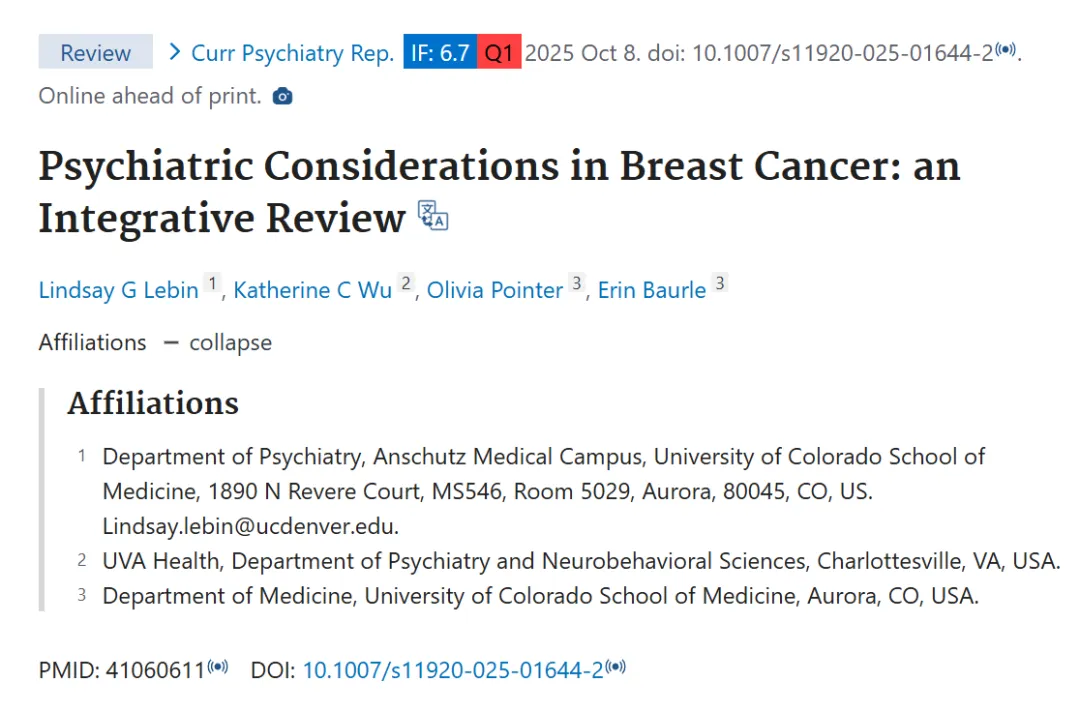Open the DOI link 10.1007/s11920-025-01644-2
The image size is (1080, 712).
(x=453, y=670)
